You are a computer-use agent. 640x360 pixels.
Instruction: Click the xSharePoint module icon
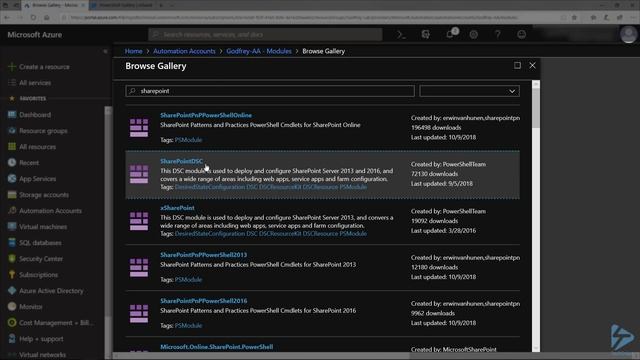click(x=139, y=221)
